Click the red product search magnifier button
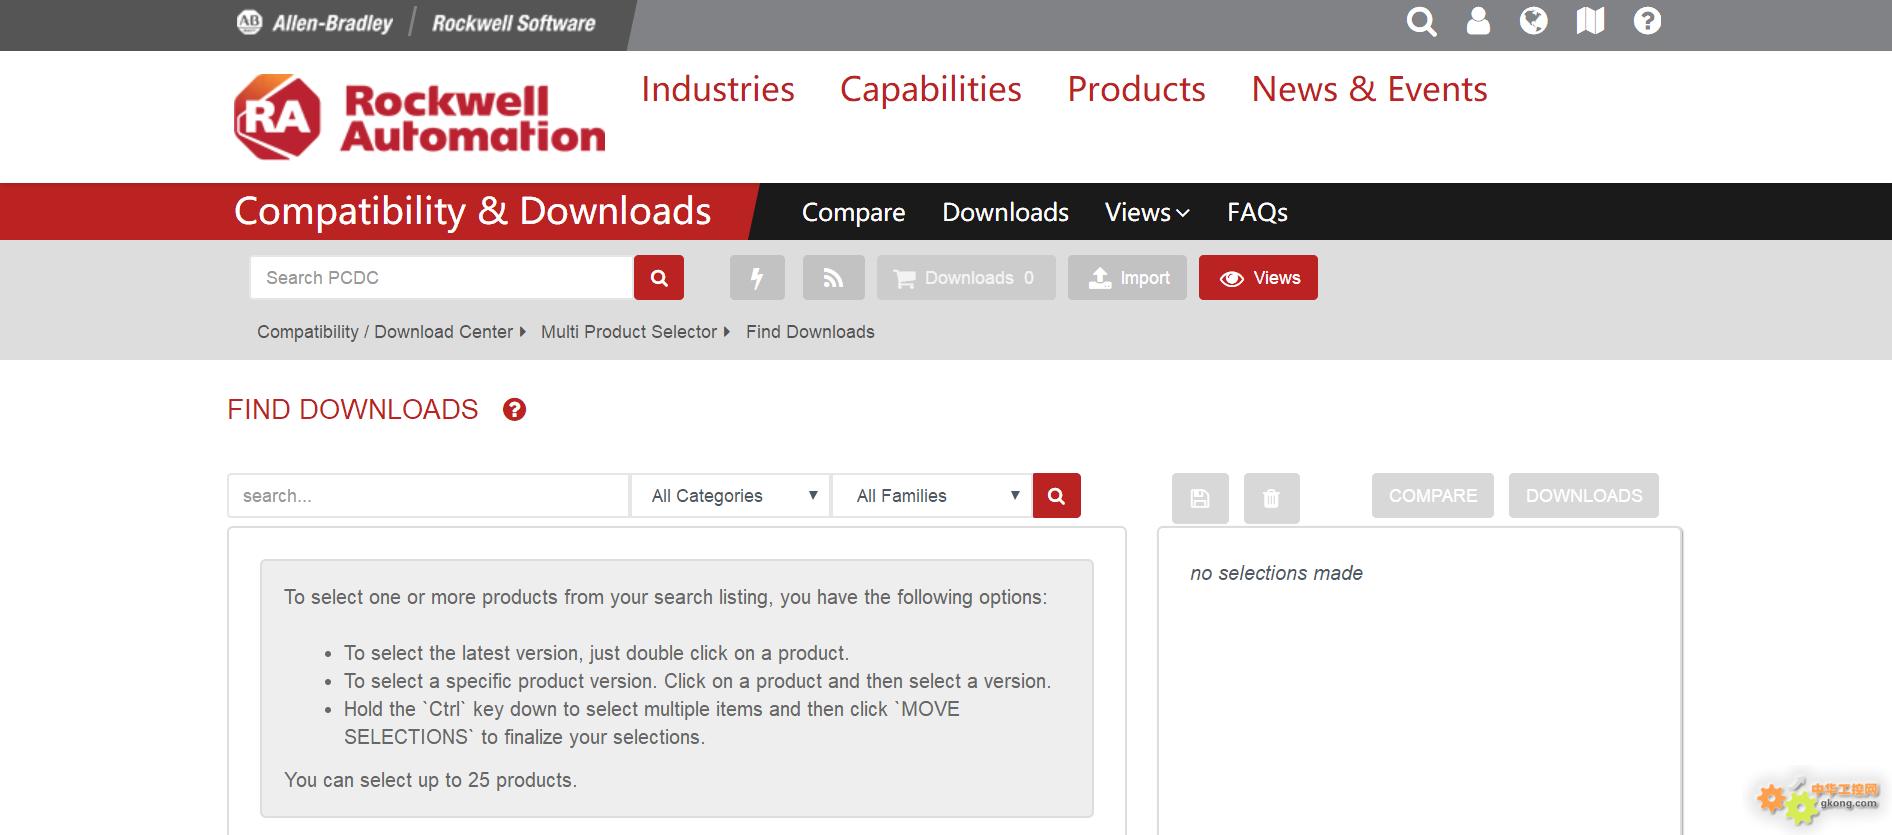 click(x=1057, y=496)
